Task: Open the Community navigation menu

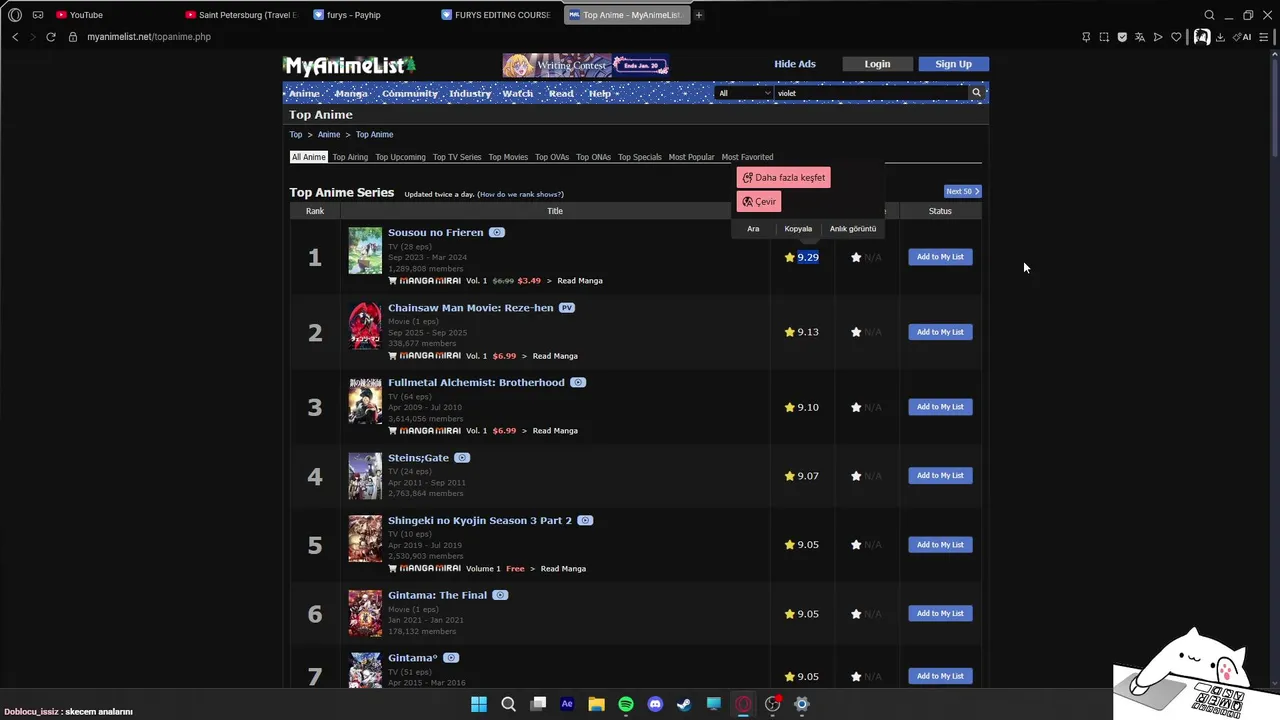Action: [x=410, y=93]
